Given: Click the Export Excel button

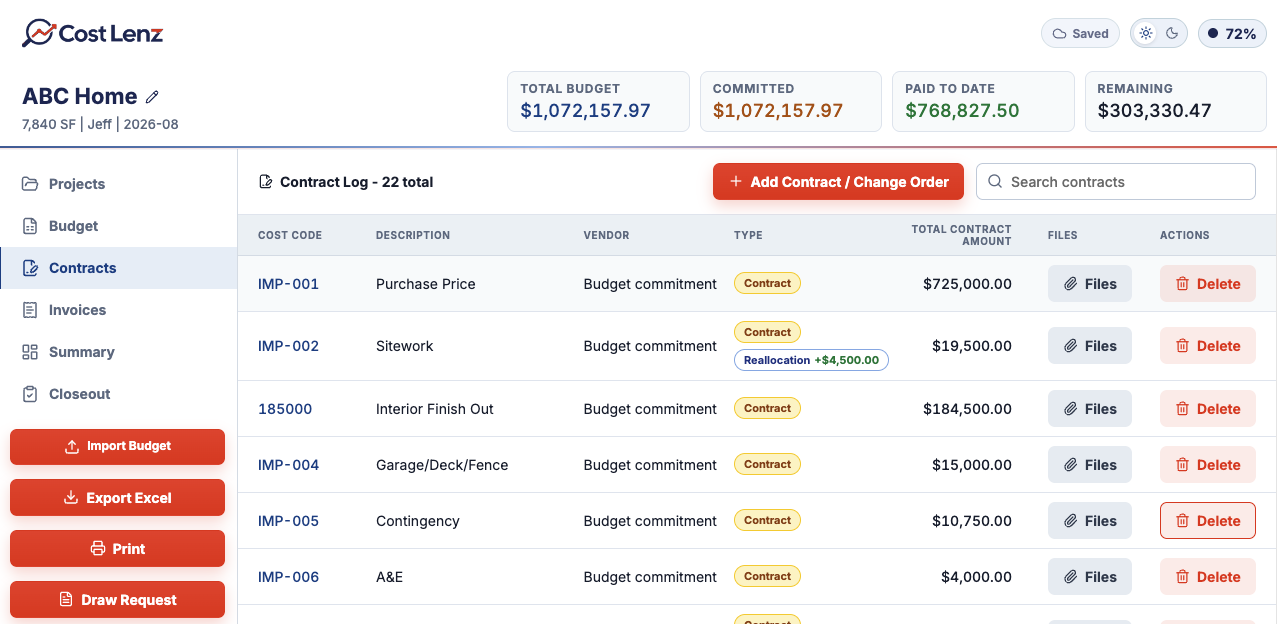Looking at the screenshot, I should click(117, 498).
